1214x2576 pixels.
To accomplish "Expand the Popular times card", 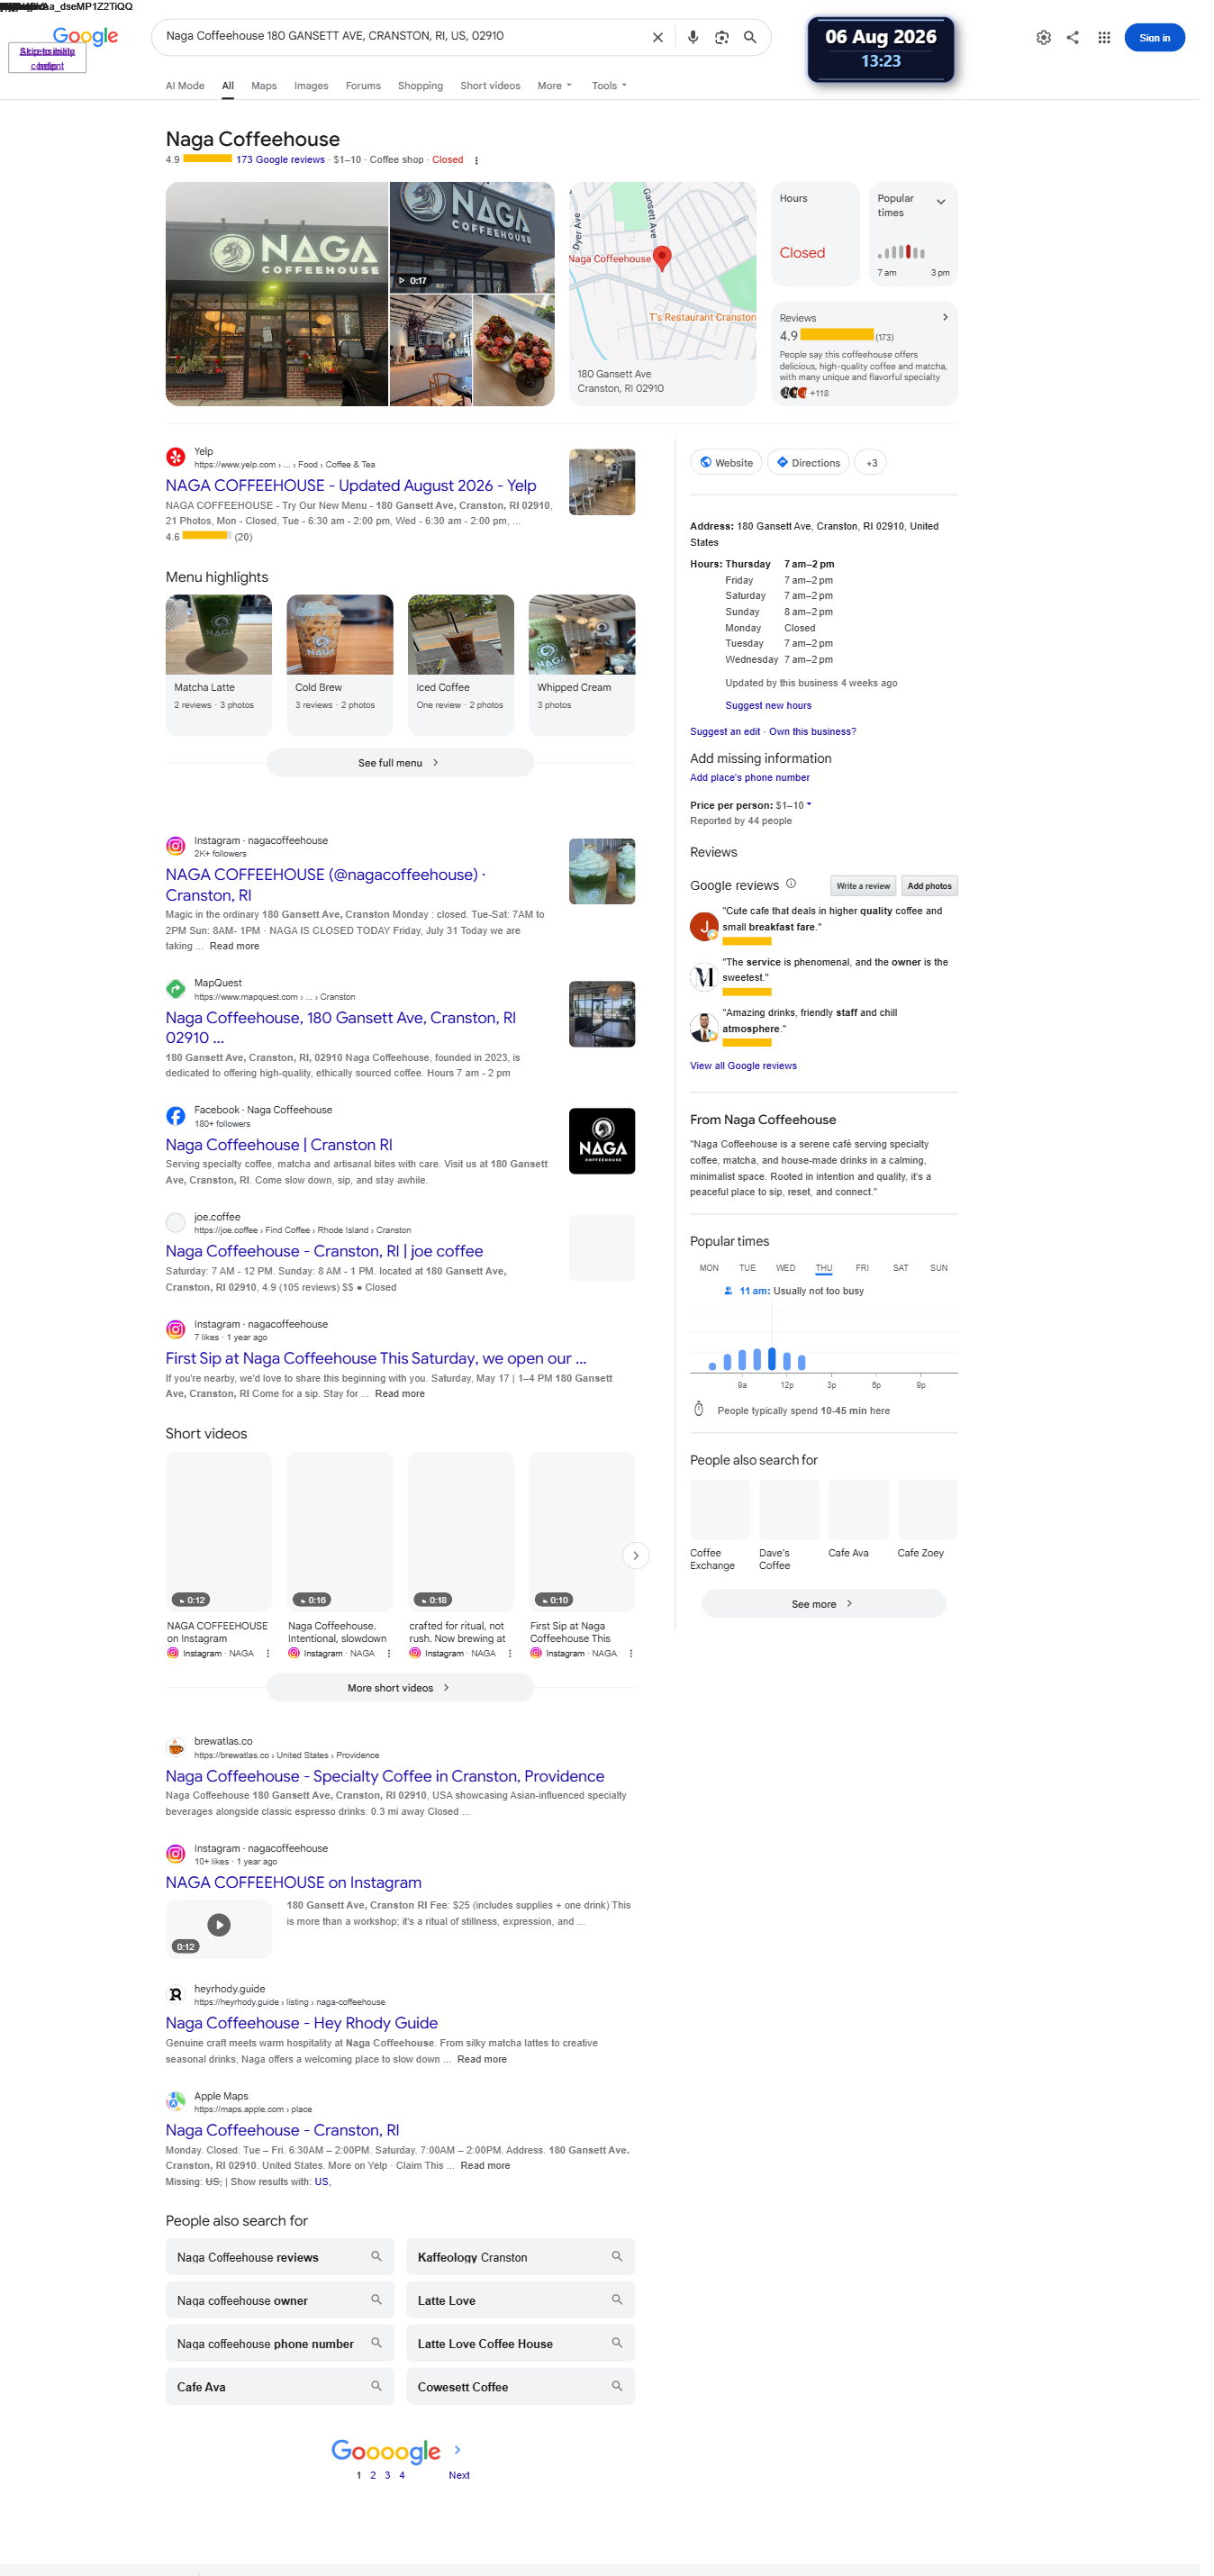I will click(940, 202).
